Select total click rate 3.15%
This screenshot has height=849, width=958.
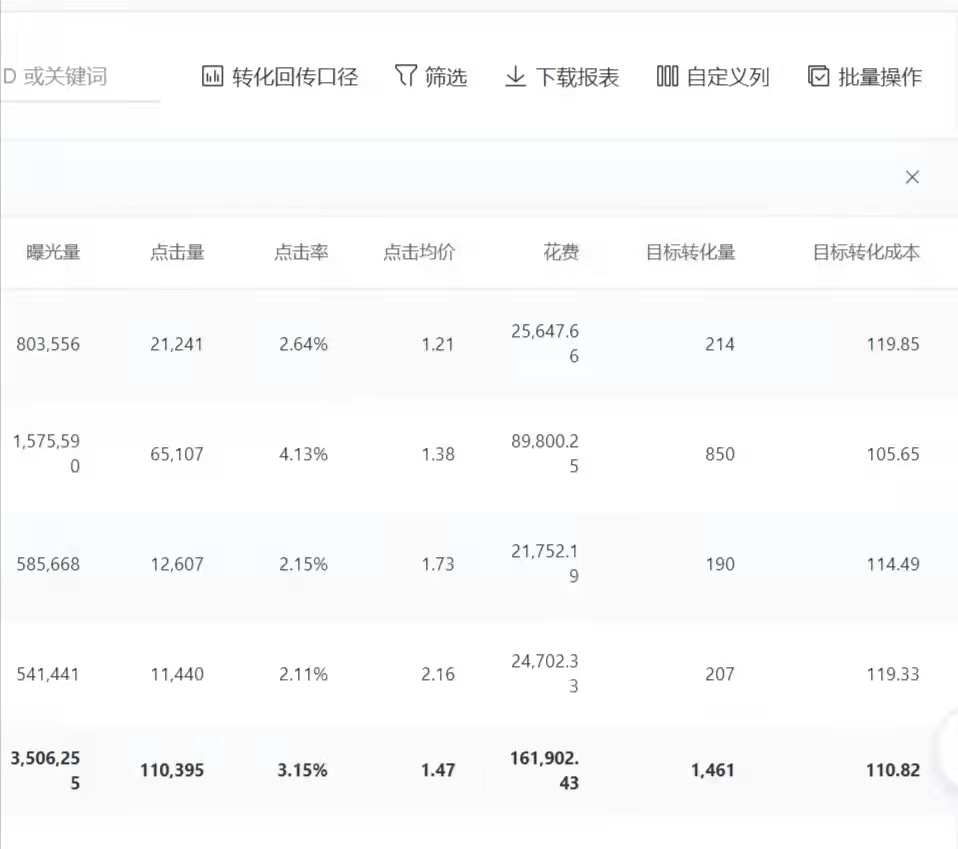pos(302,771)
